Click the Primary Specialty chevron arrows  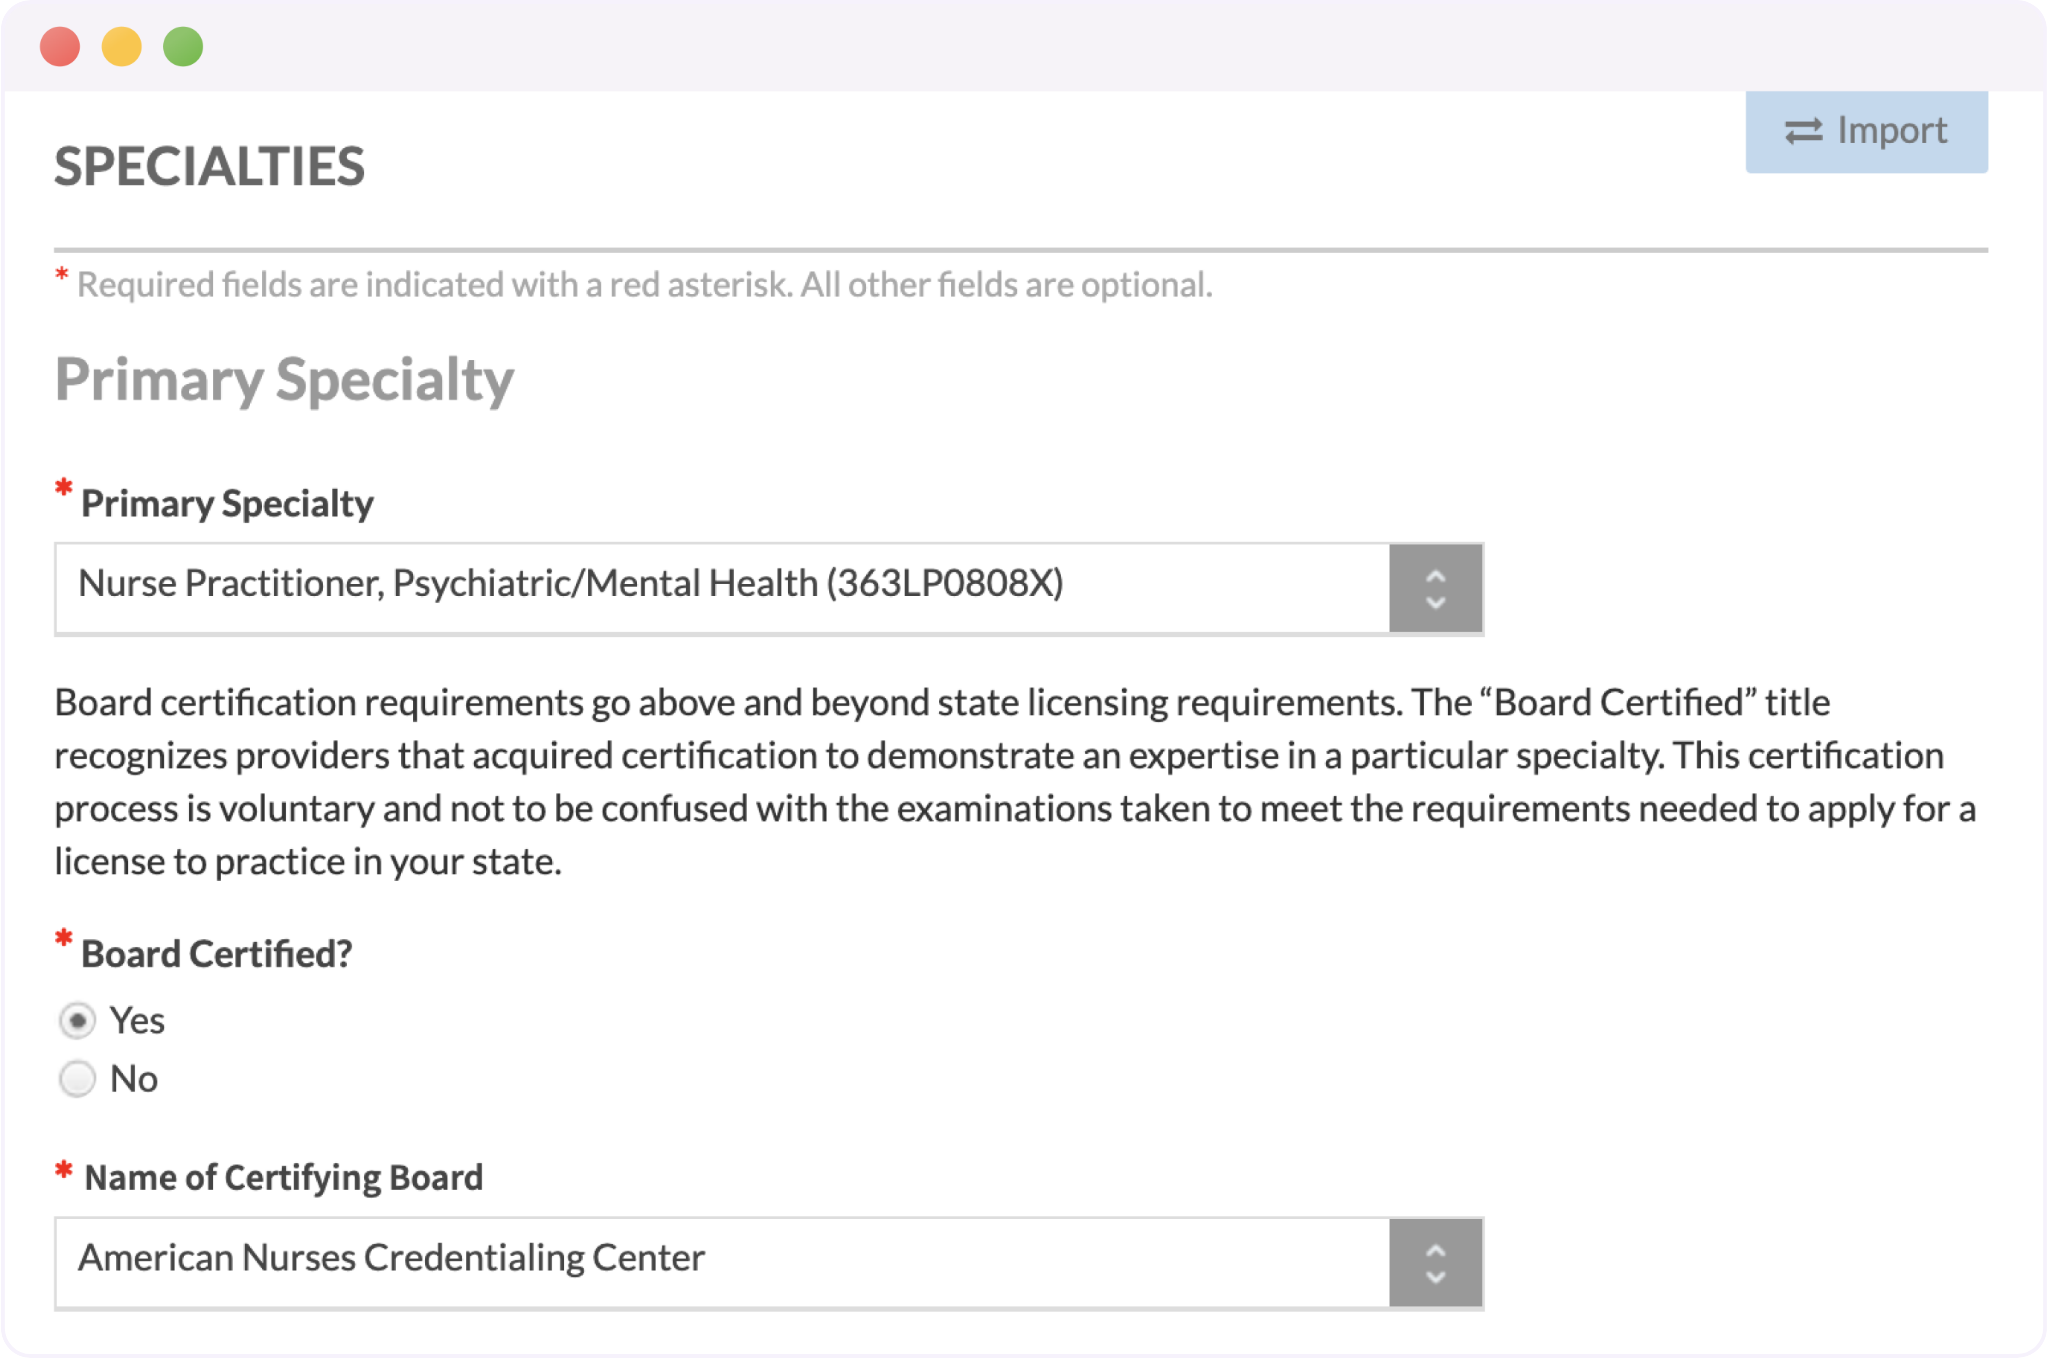[1435, 589]
